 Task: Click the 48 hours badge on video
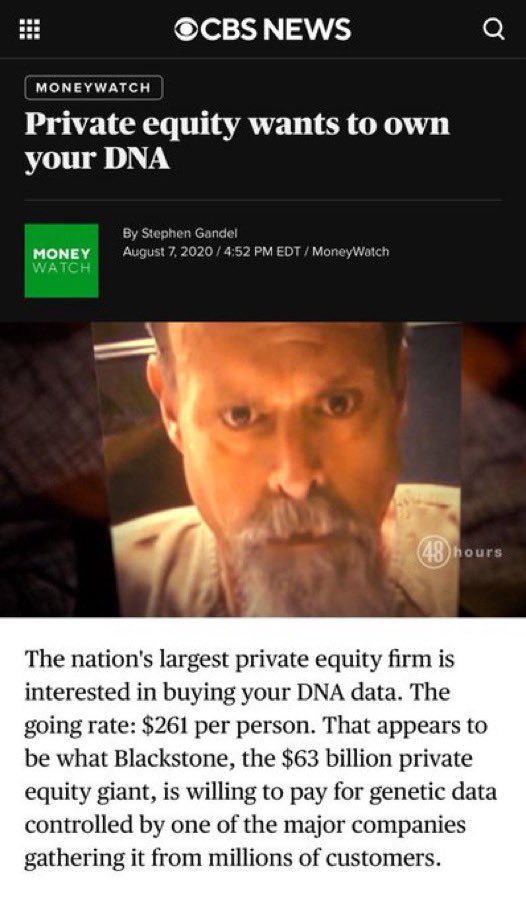click(459, 553)
